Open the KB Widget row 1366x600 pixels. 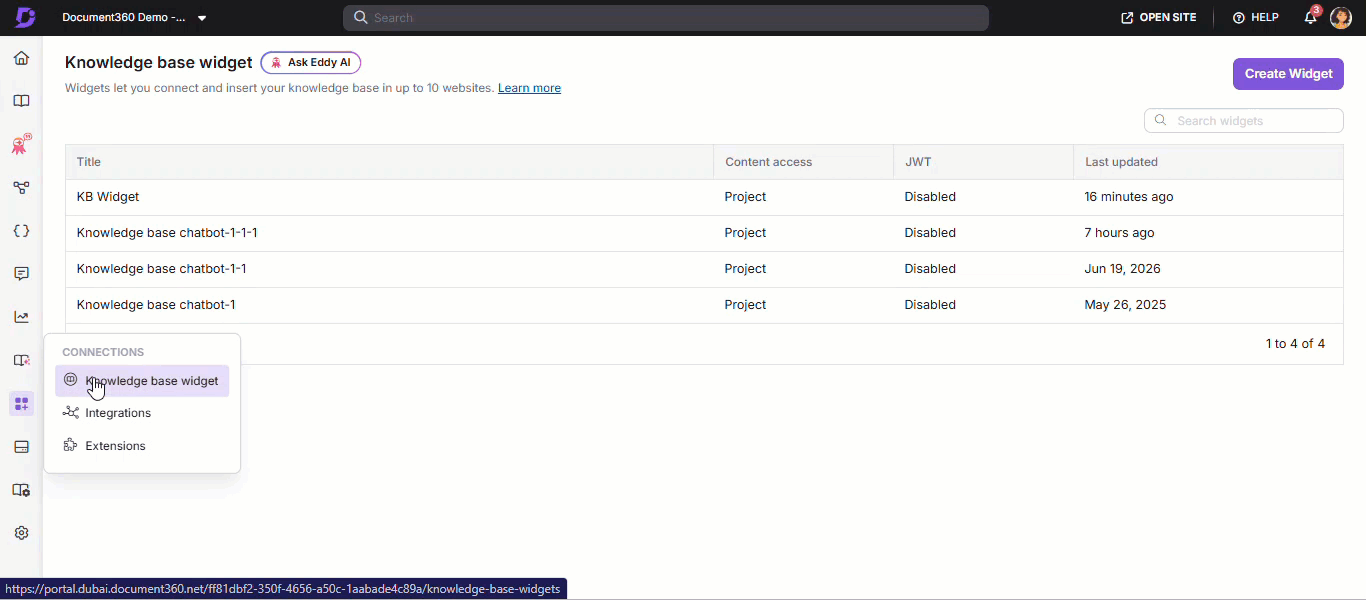pyautogui.click(x=704, y=197)
